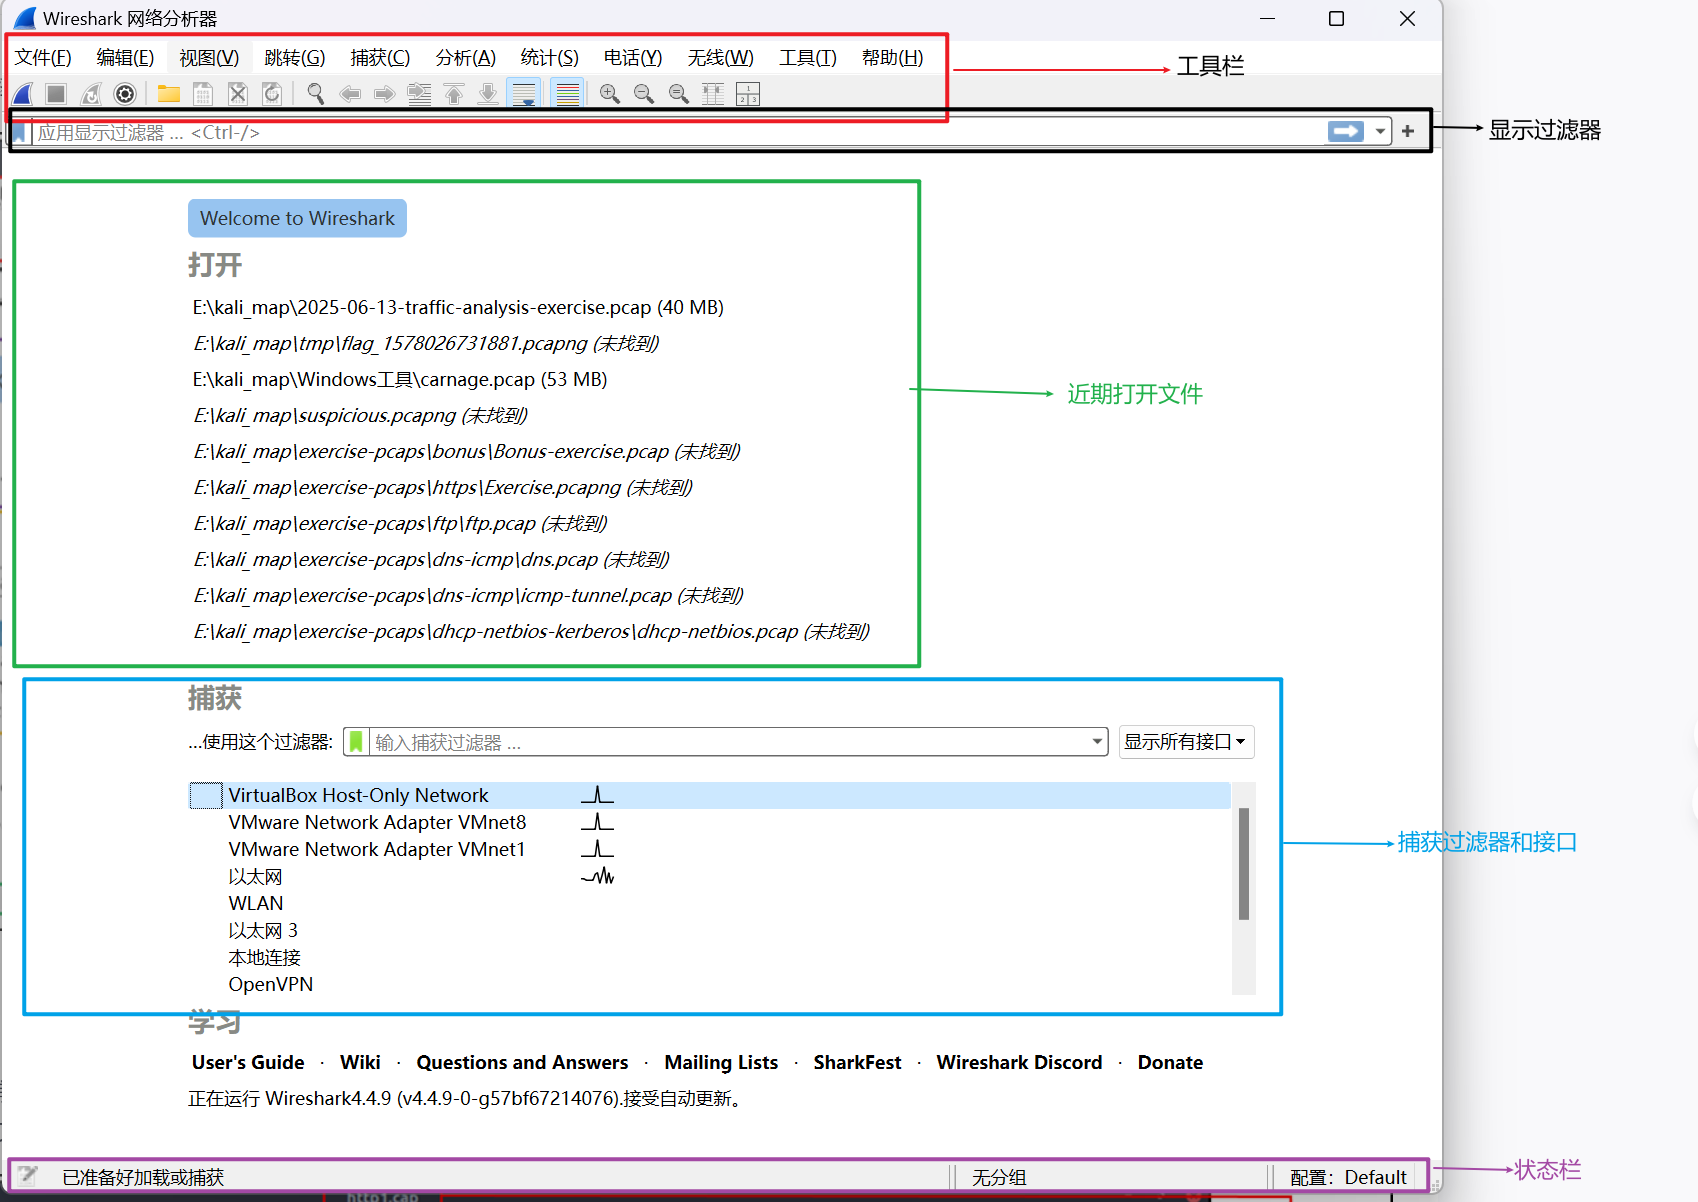
Task: Expand display filter history dropdown
Action: coord(1380,131)
